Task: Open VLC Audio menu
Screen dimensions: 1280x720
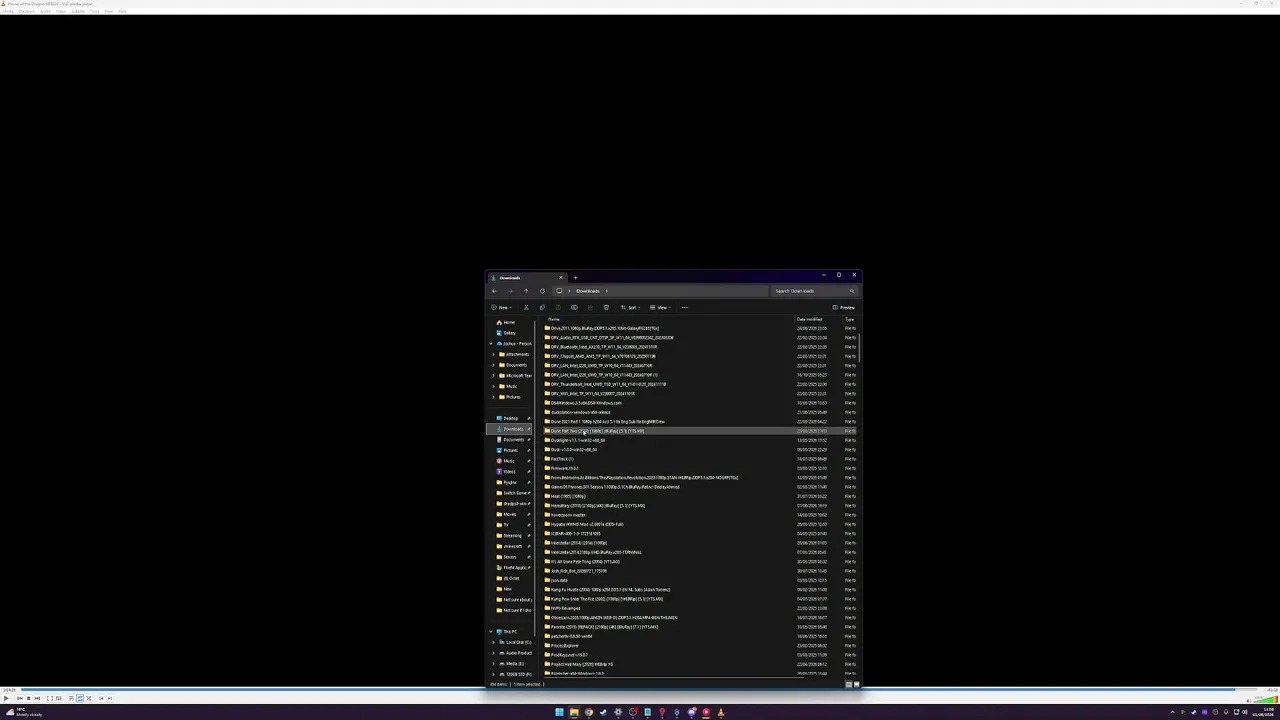Action: (45, 11)
